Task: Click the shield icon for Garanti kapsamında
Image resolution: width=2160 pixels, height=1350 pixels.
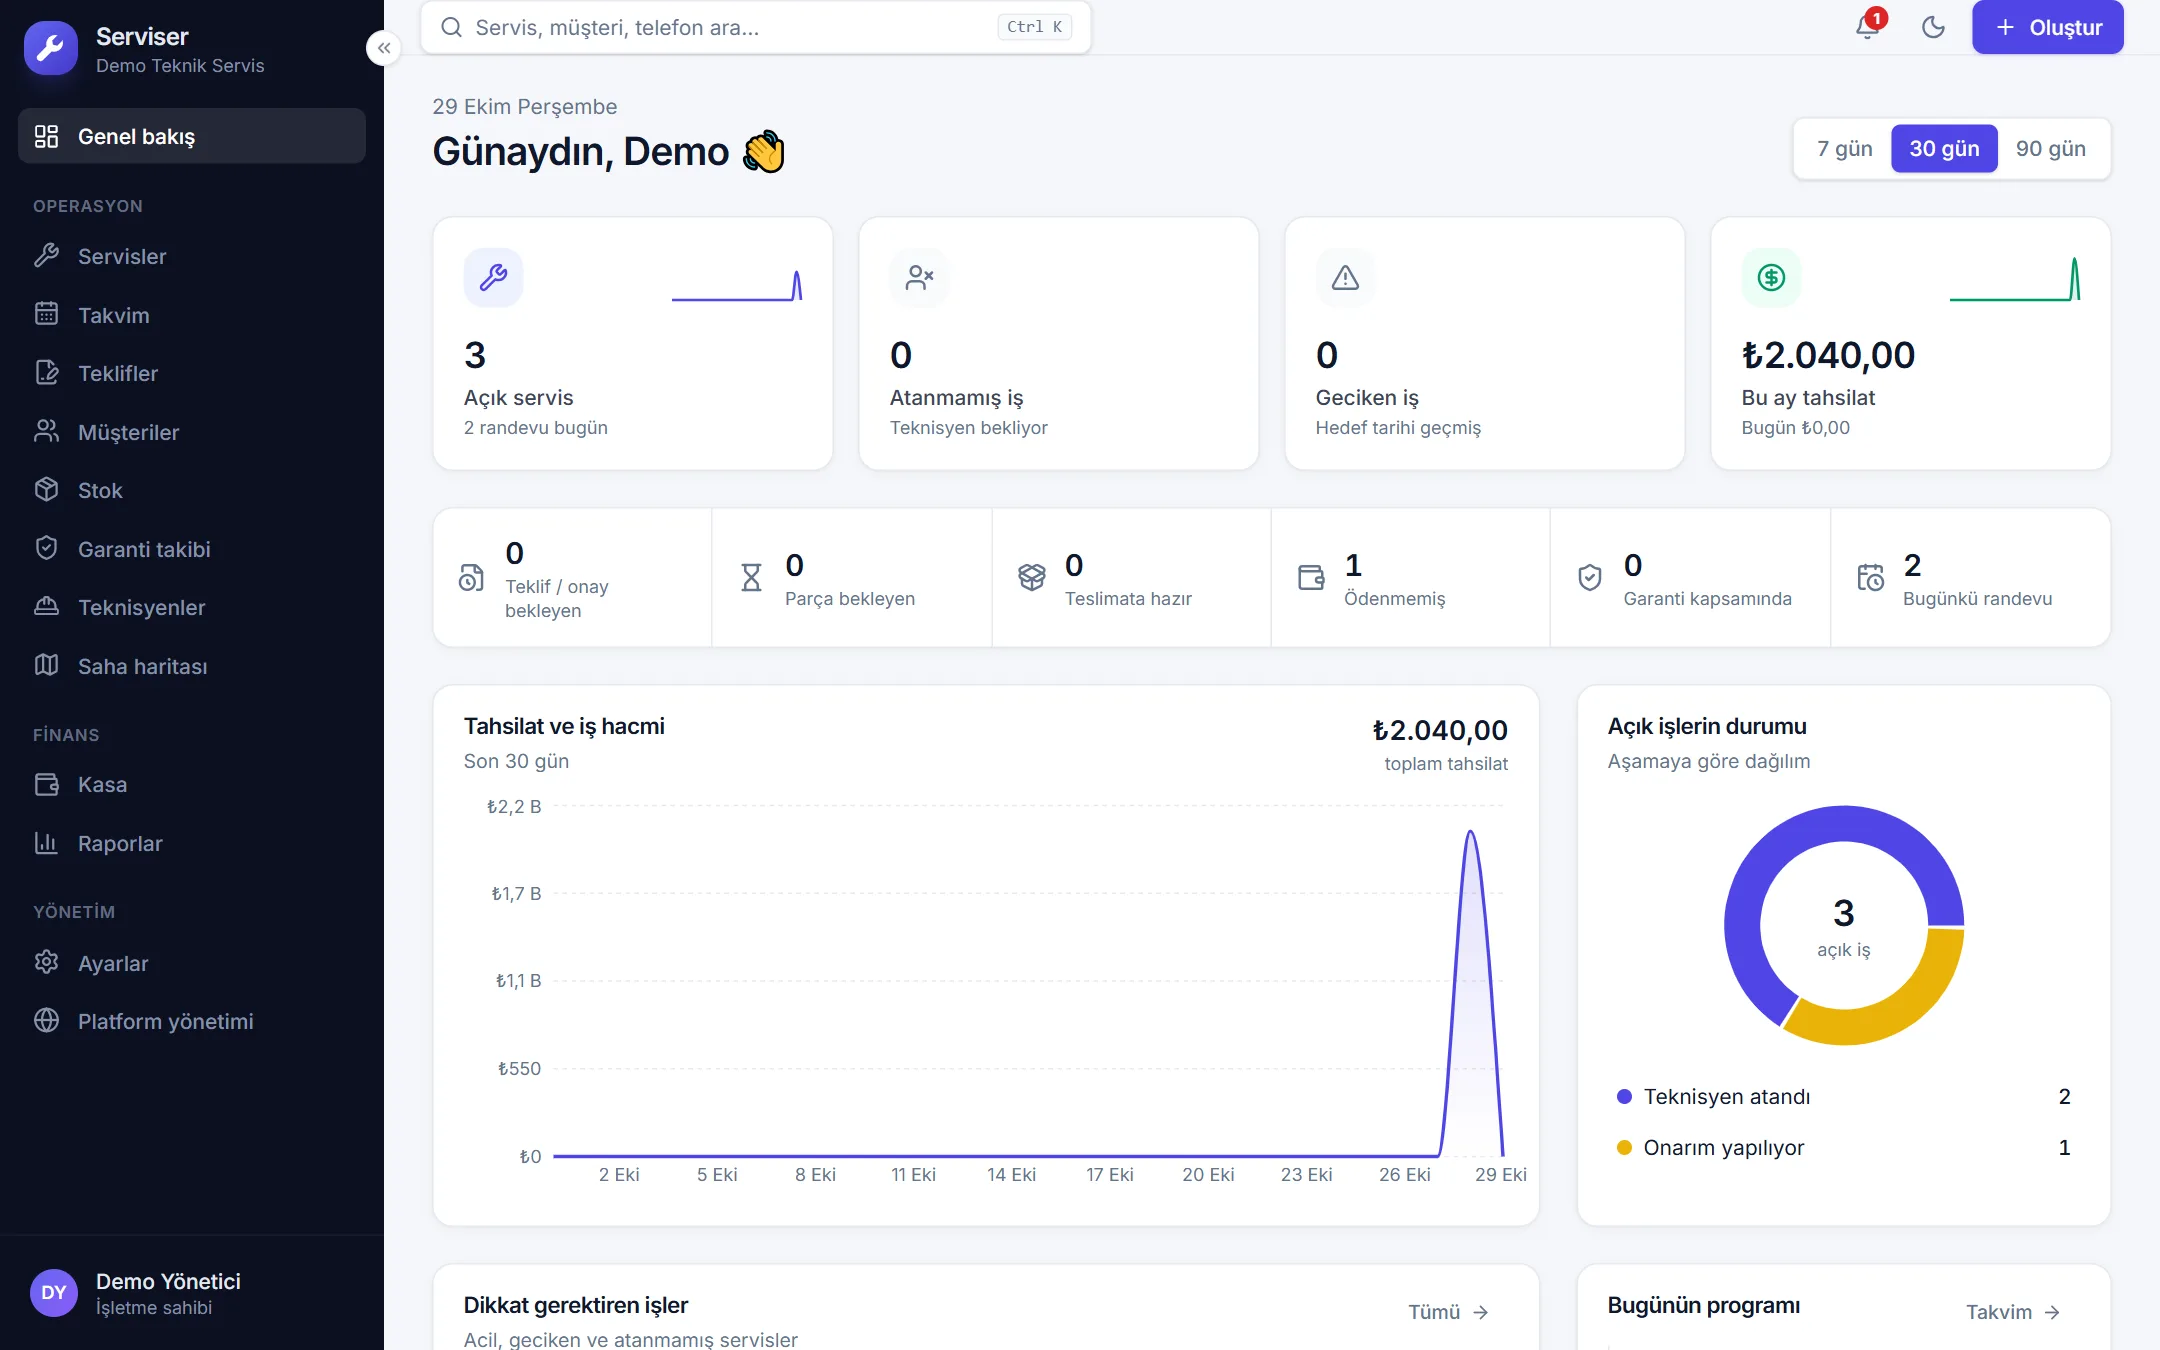Action: pyautogui.click(x=1590, y=577)
